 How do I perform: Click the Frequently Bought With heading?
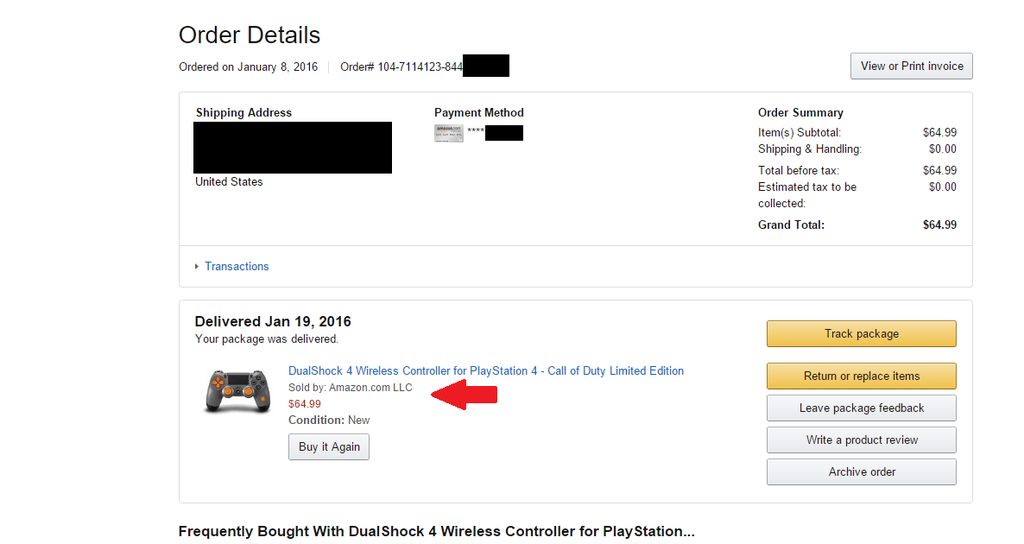pos(436,532)
